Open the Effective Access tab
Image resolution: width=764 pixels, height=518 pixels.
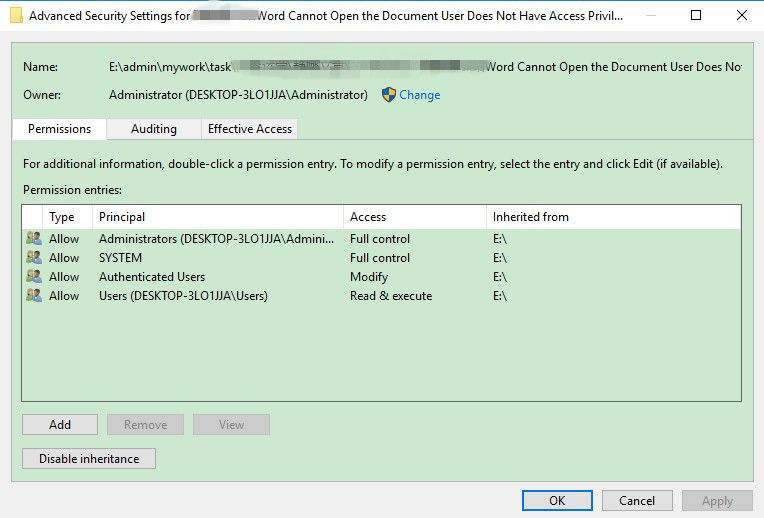coord(249,129)
